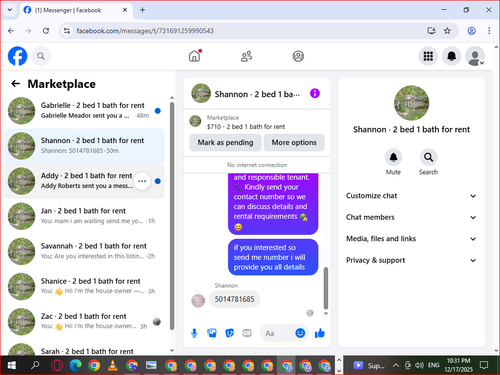Click the Mute bell icon
The width and height of the screenshot is (500, 375).
click(x=393, y=157)
